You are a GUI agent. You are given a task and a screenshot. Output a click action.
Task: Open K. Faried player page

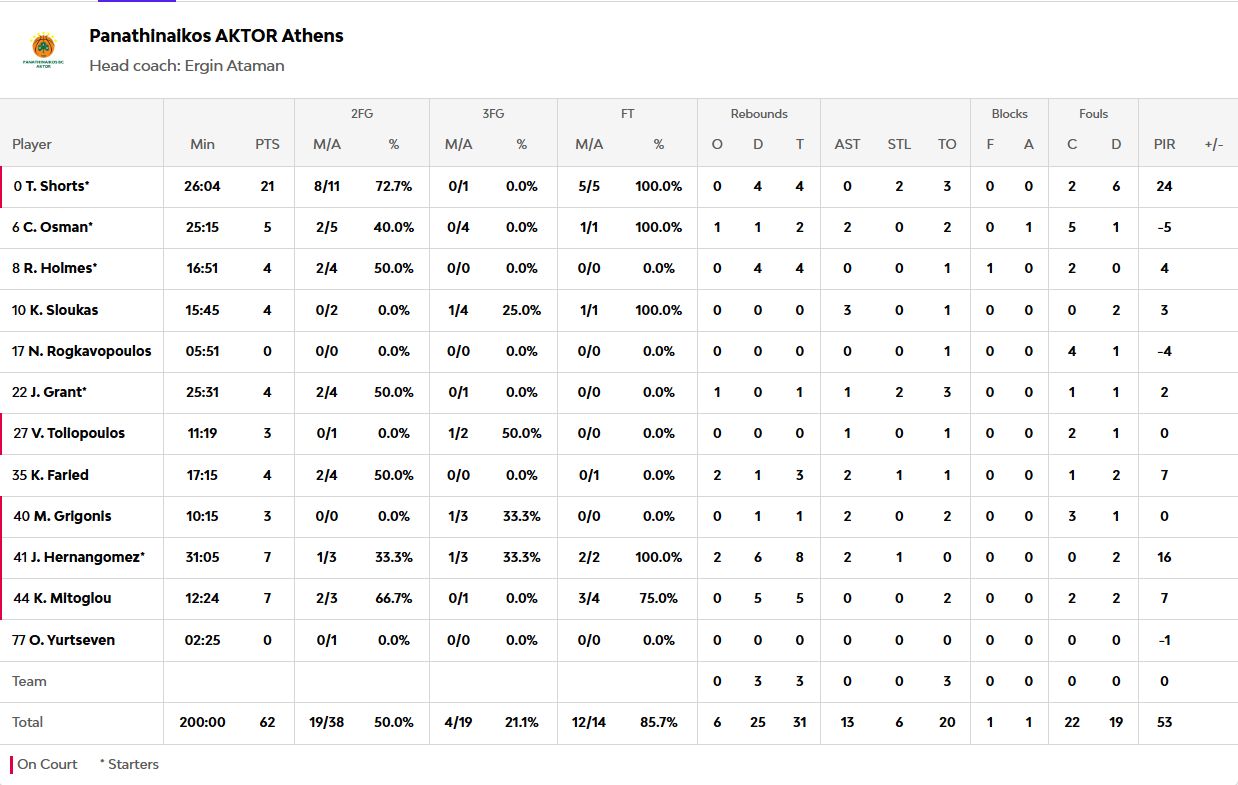point(60,475)
